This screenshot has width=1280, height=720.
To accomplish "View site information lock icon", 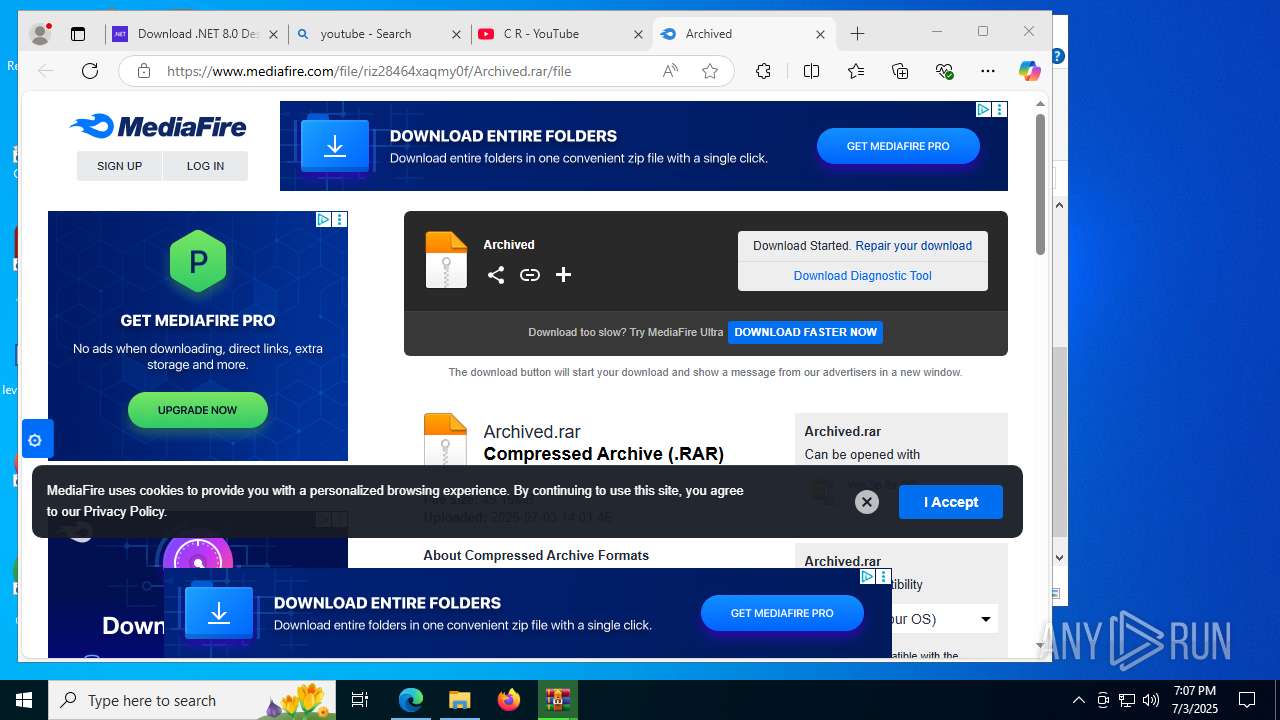I will 144,71.
